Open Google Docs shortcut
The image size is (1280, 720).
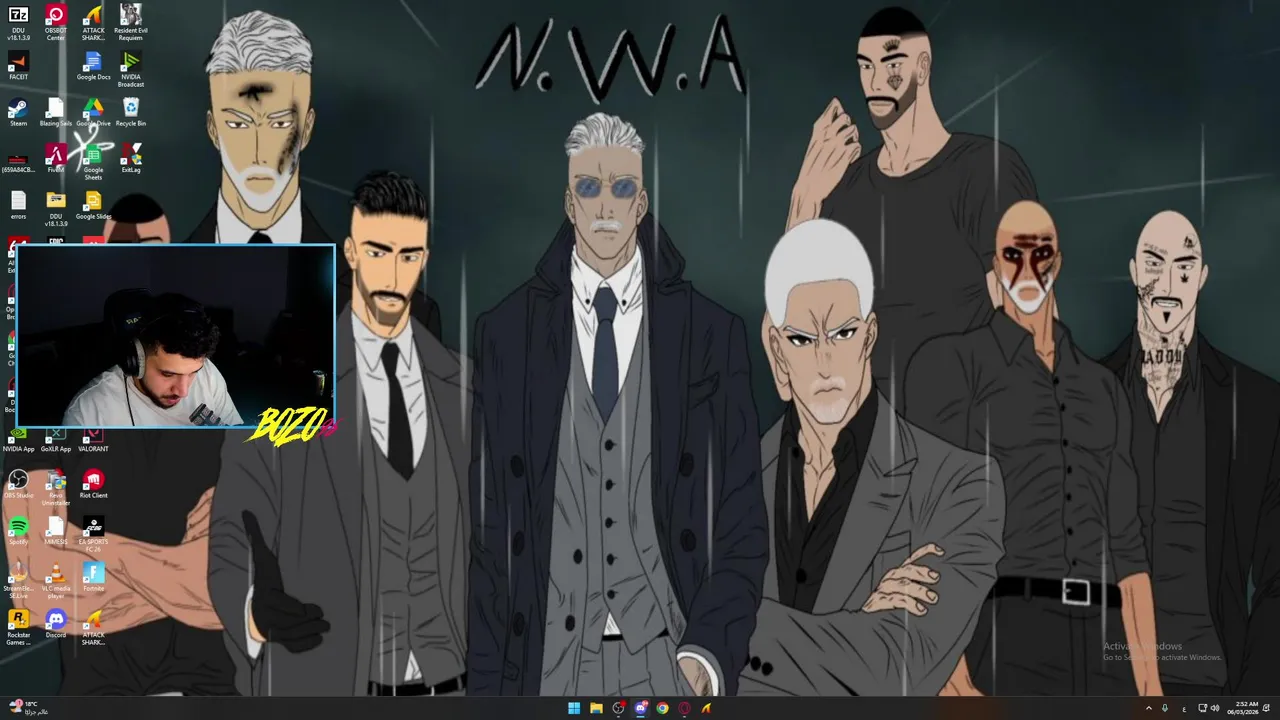coord(93,67)
